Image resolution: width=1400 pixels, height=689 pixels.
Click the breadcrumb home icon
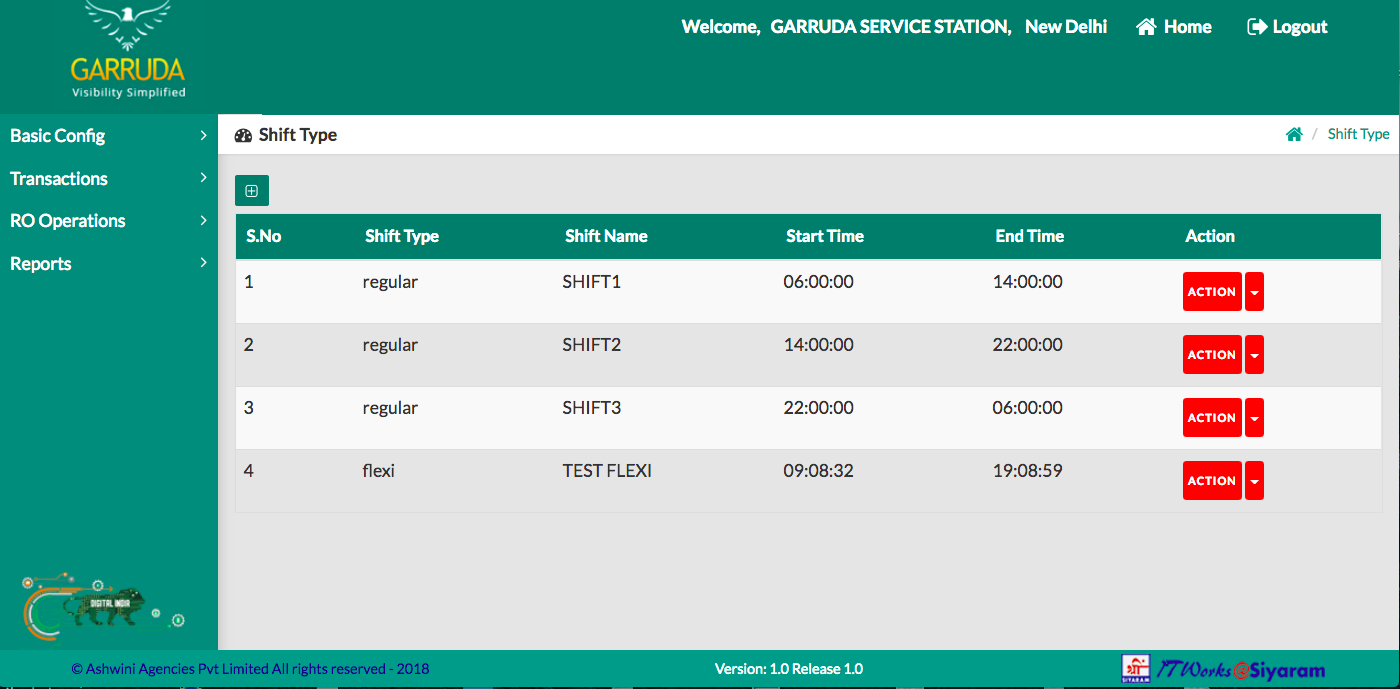(x=1294, y=134)
